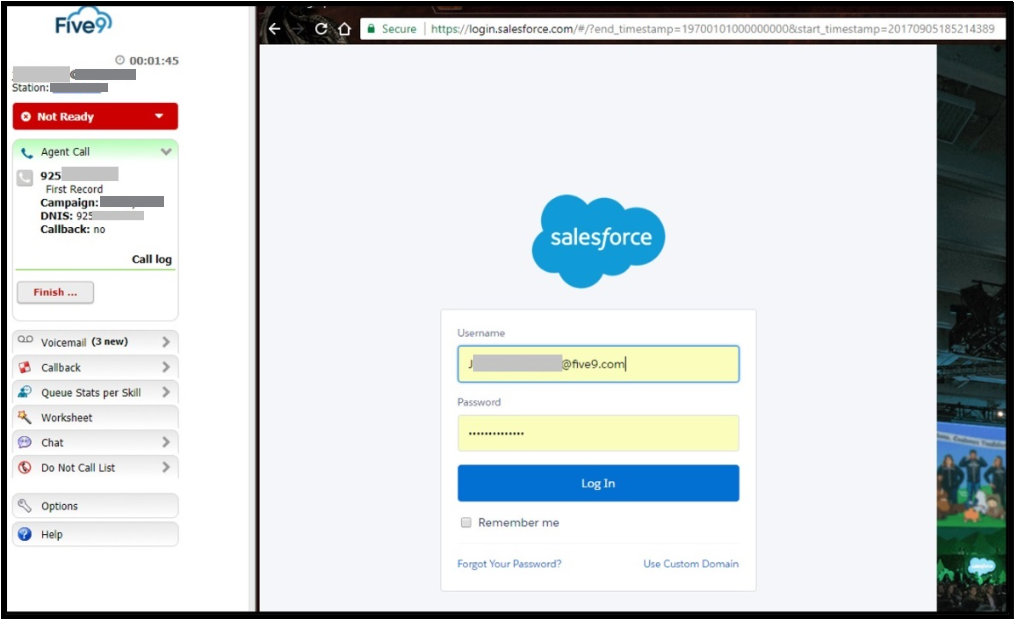The height and width of the screenshot is (619, 1014).
Task: Click the Username input field
Action: [x=598, y=364]
